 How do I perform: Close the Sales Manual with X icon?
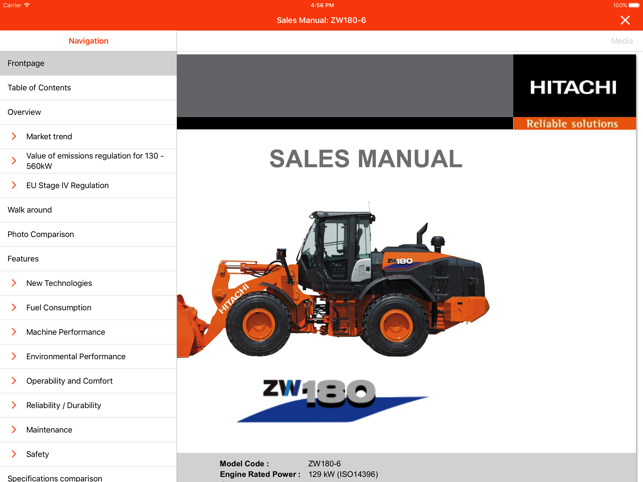pos(625,20)
